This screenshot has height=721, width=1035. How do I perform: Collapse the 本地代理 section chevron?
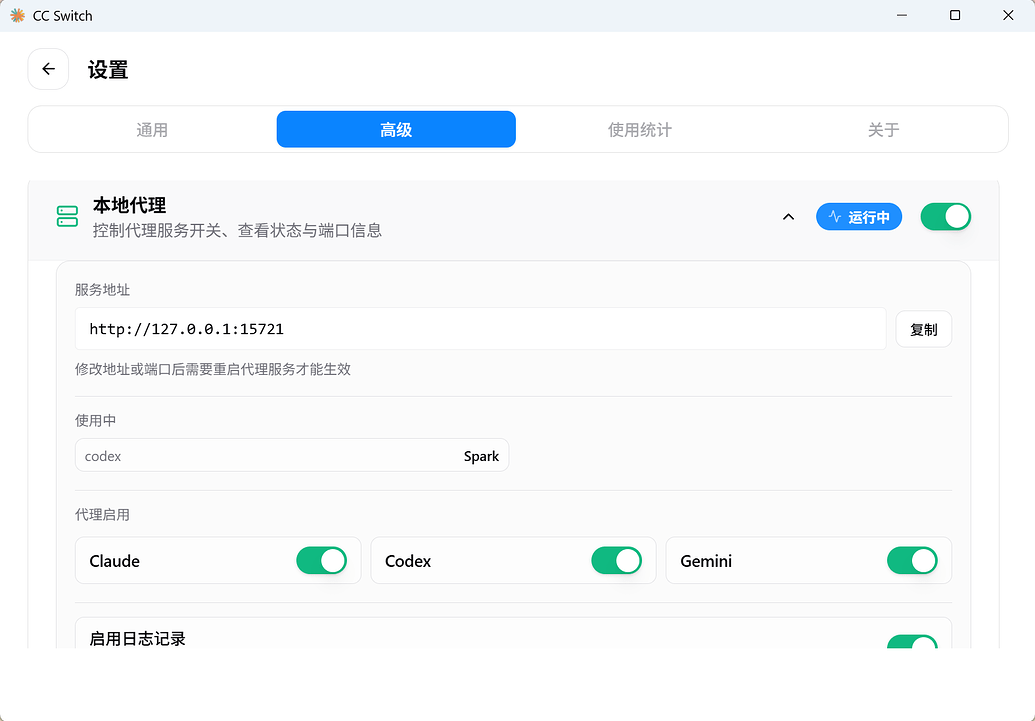click(788, 217)
